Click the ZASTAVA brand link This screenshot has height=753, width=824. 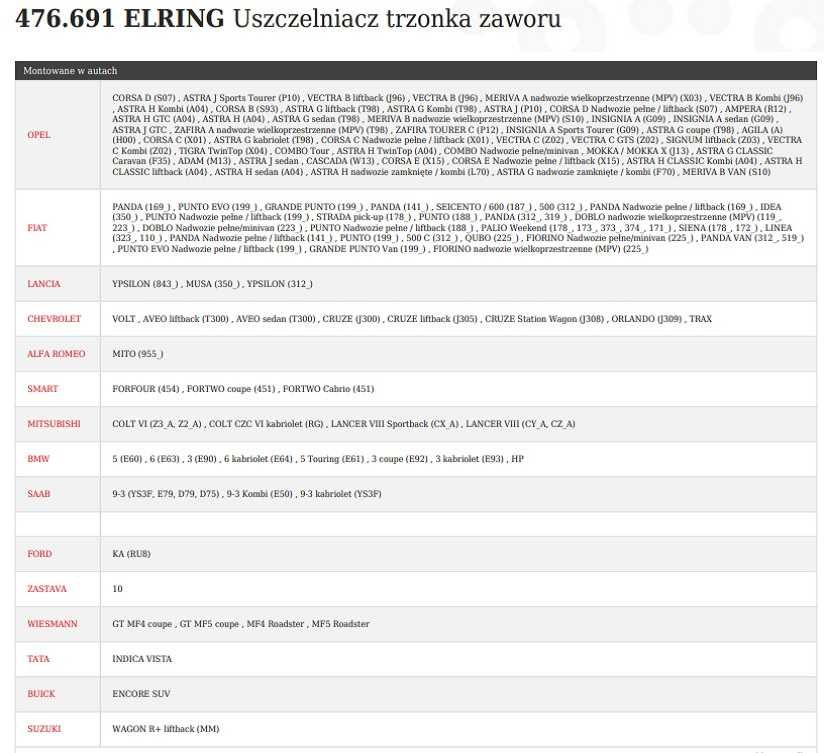47,589
